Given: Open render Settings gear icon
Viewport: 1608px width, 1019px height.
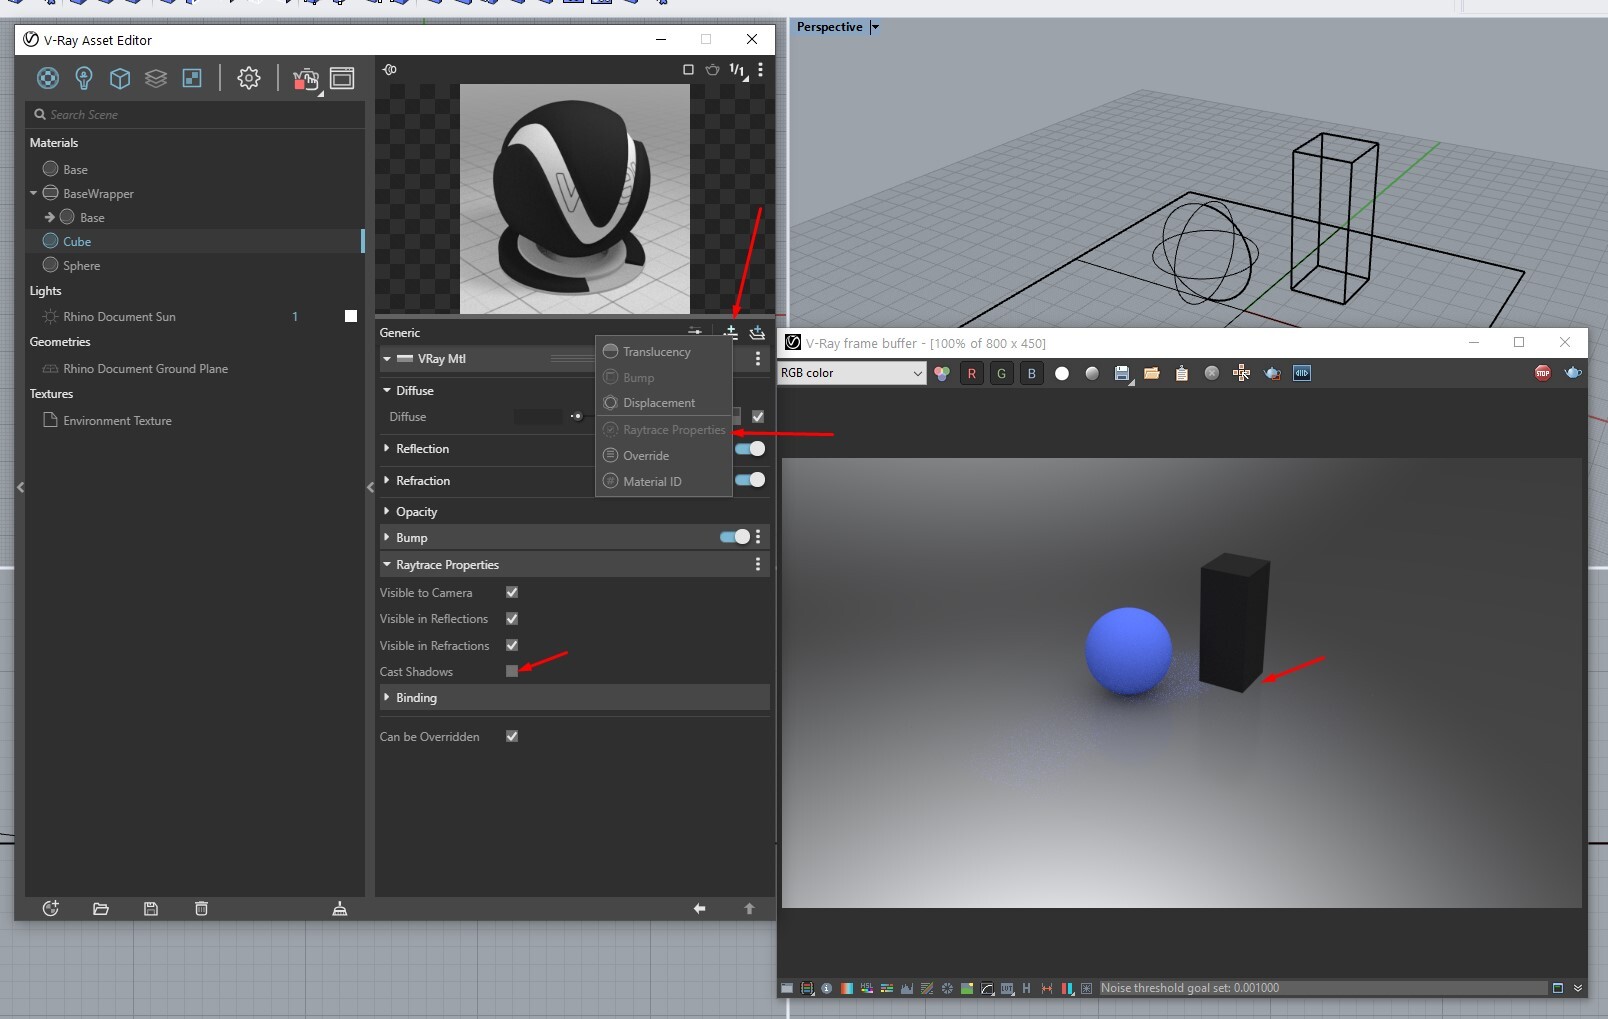Looking at the screenshot, I should (x=248, y=78).
